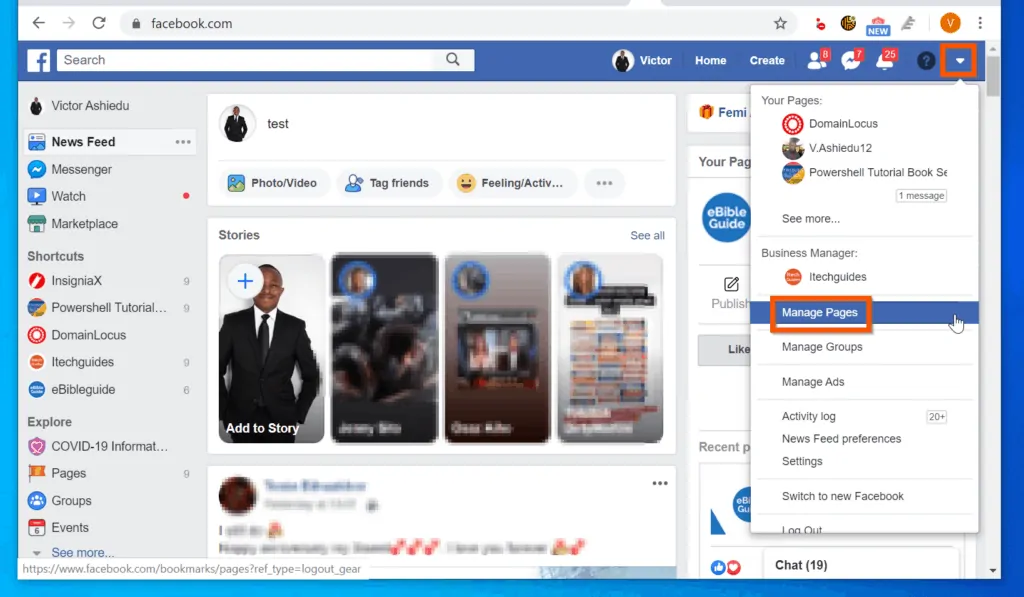Select Switch to new Facebook

[x=842, y=496]
